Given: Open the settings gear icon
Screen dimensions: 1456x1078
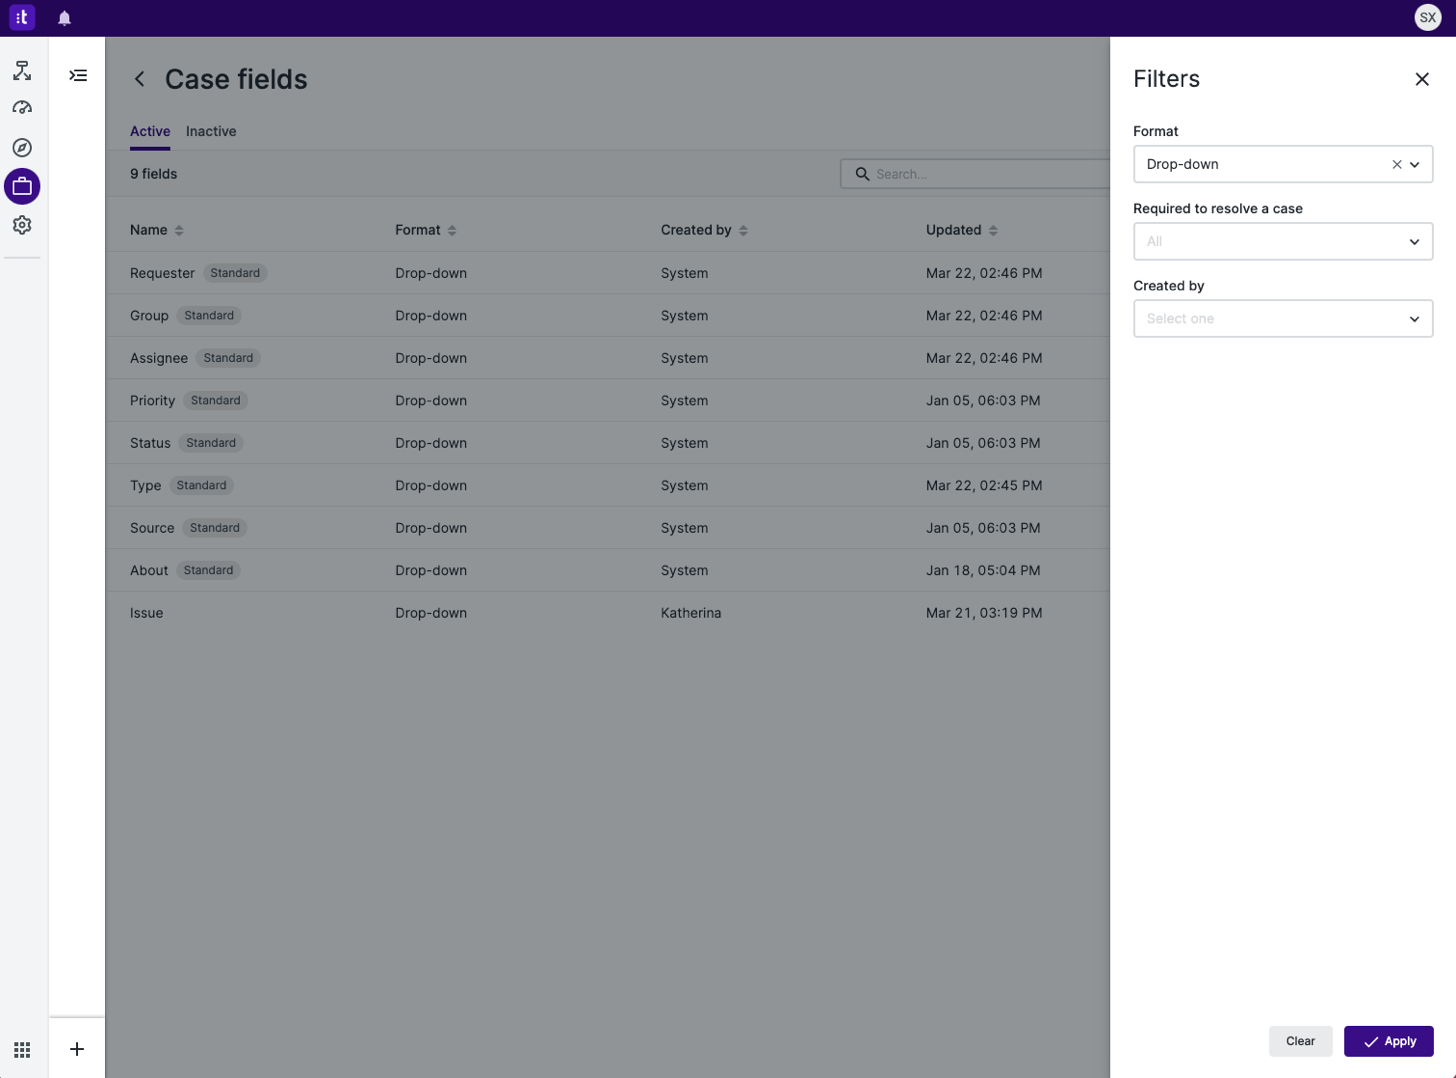Looking at the screenshot, I should coord(22,225).
